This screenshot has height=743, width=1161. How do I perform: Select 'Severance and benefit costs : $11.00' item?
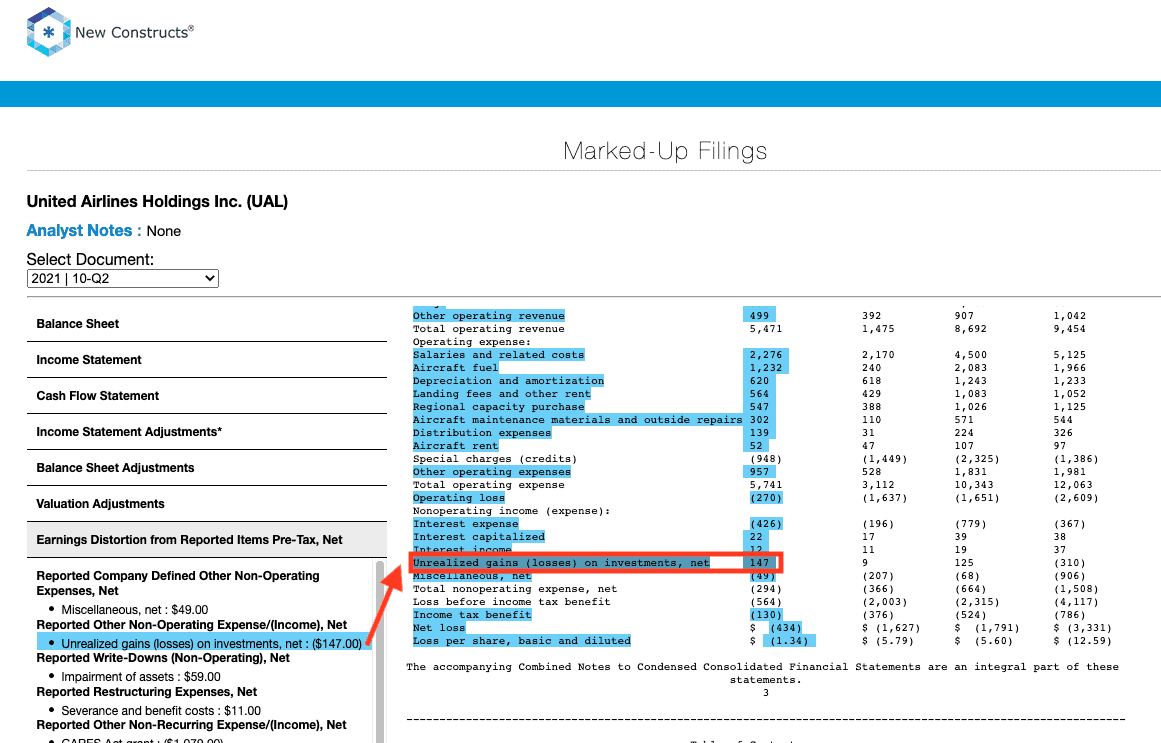161,710
